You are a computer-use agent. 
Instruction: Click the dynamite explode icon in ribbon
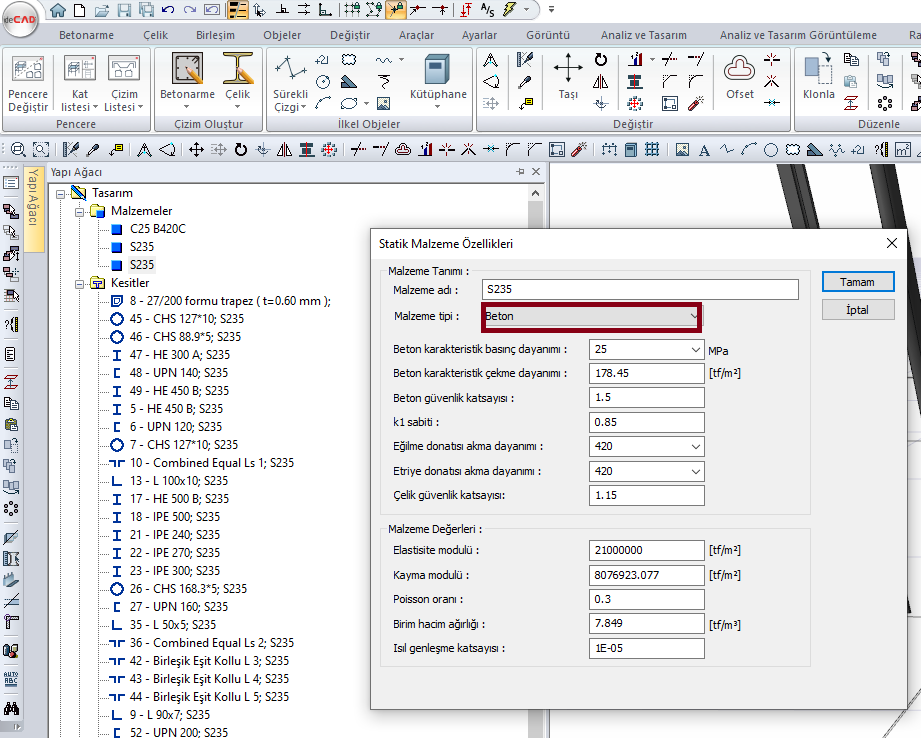point(696,103)
